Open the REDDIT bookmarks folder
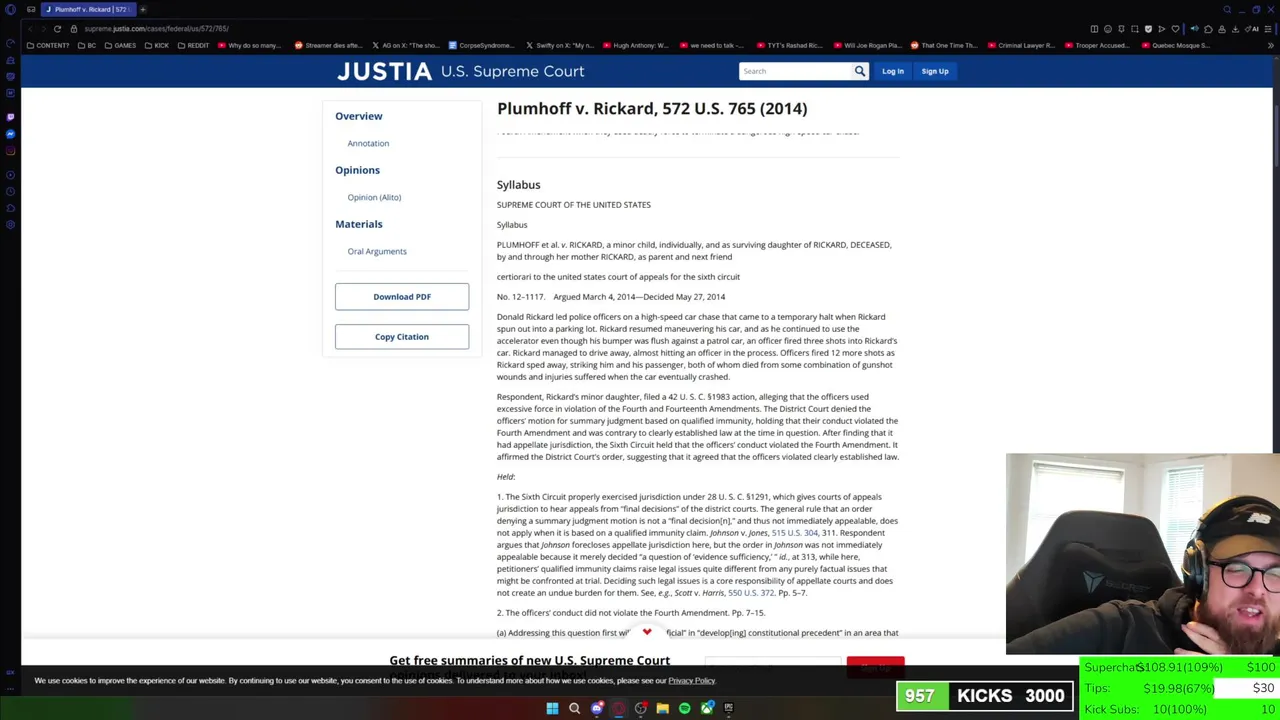1280x720 pixels. [x=194, y=45]
